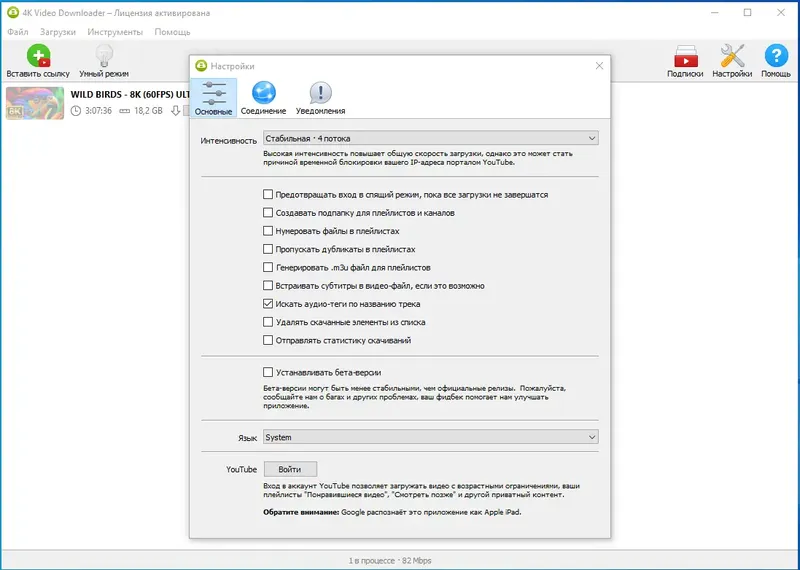Enable Отправлять статистику скачиваний checkbox
800x570 pixels.
coord(268,340)
